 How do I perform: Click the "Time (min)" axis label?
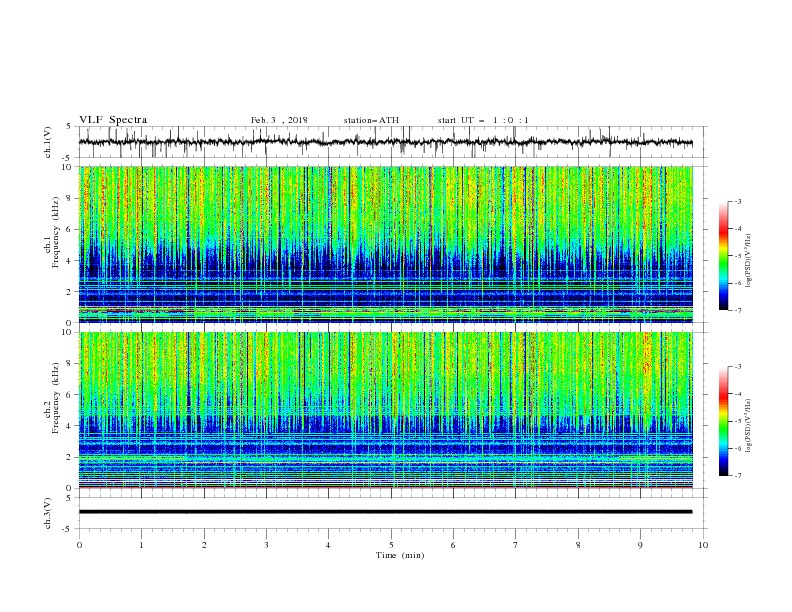point(400,555)
